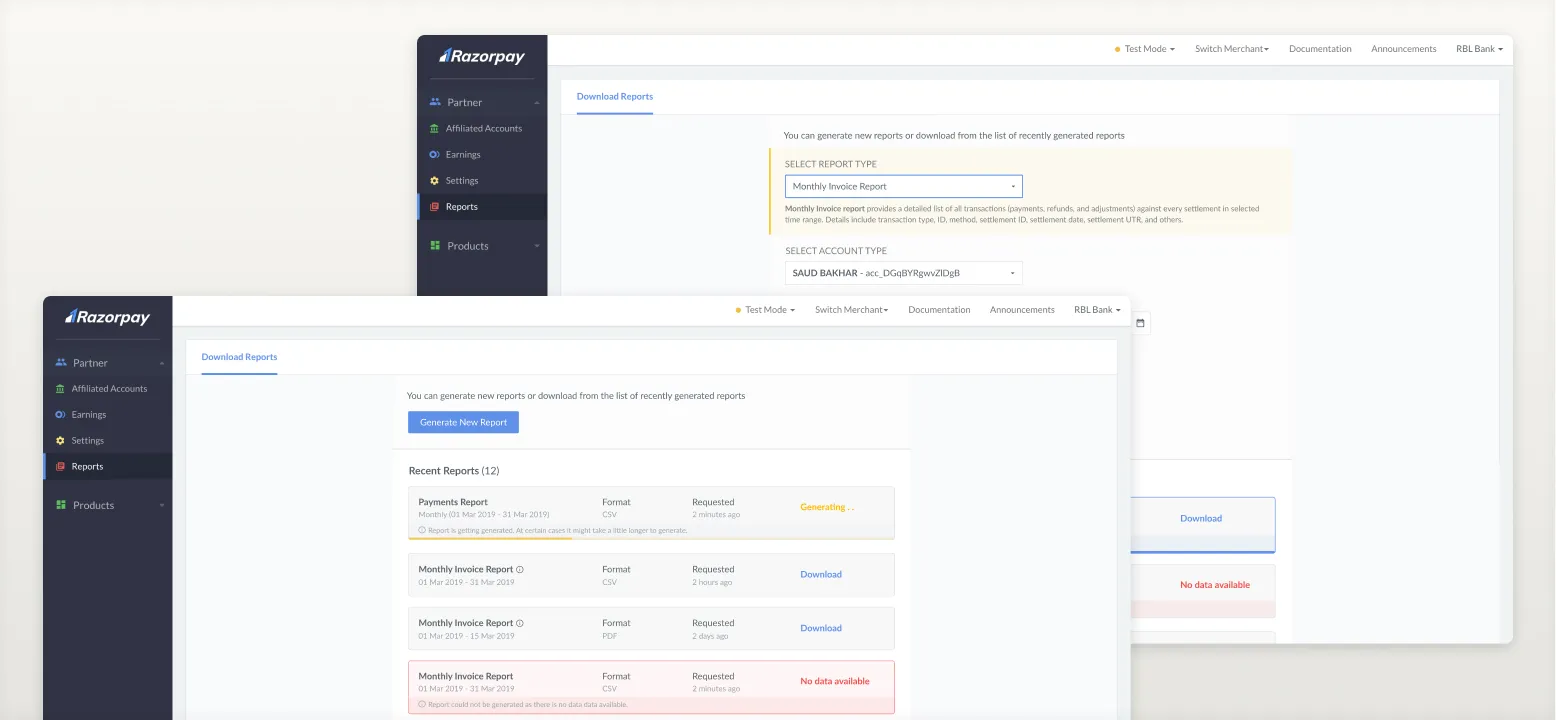Open Documentation link in back window
Image resolution: width=1556 pixels, height=720 pixels.
(x=1320, y=49)
